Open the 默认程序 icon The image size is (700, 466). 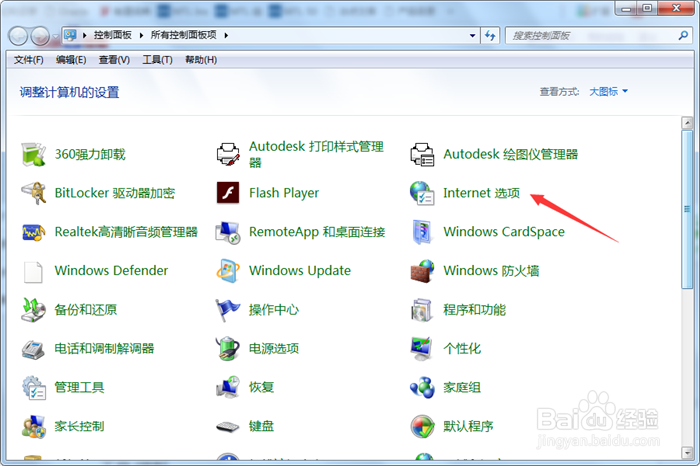(422, 426)
